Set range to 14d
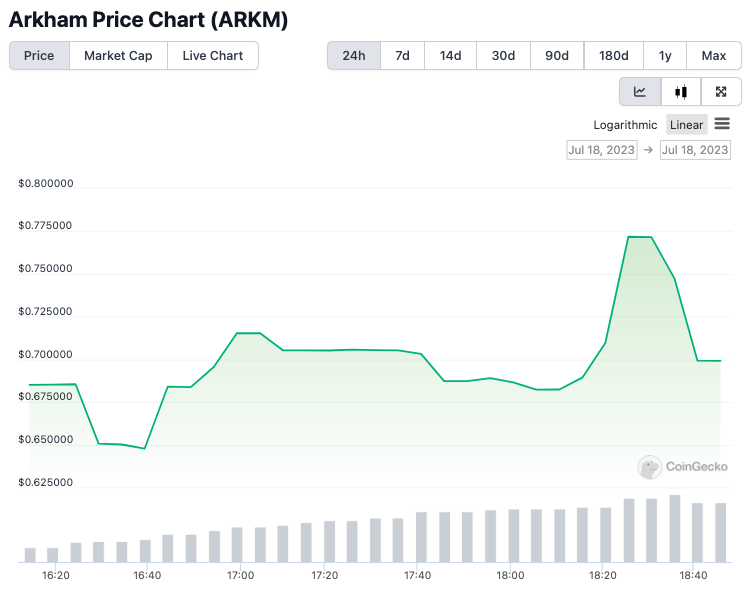 point(450,56)
